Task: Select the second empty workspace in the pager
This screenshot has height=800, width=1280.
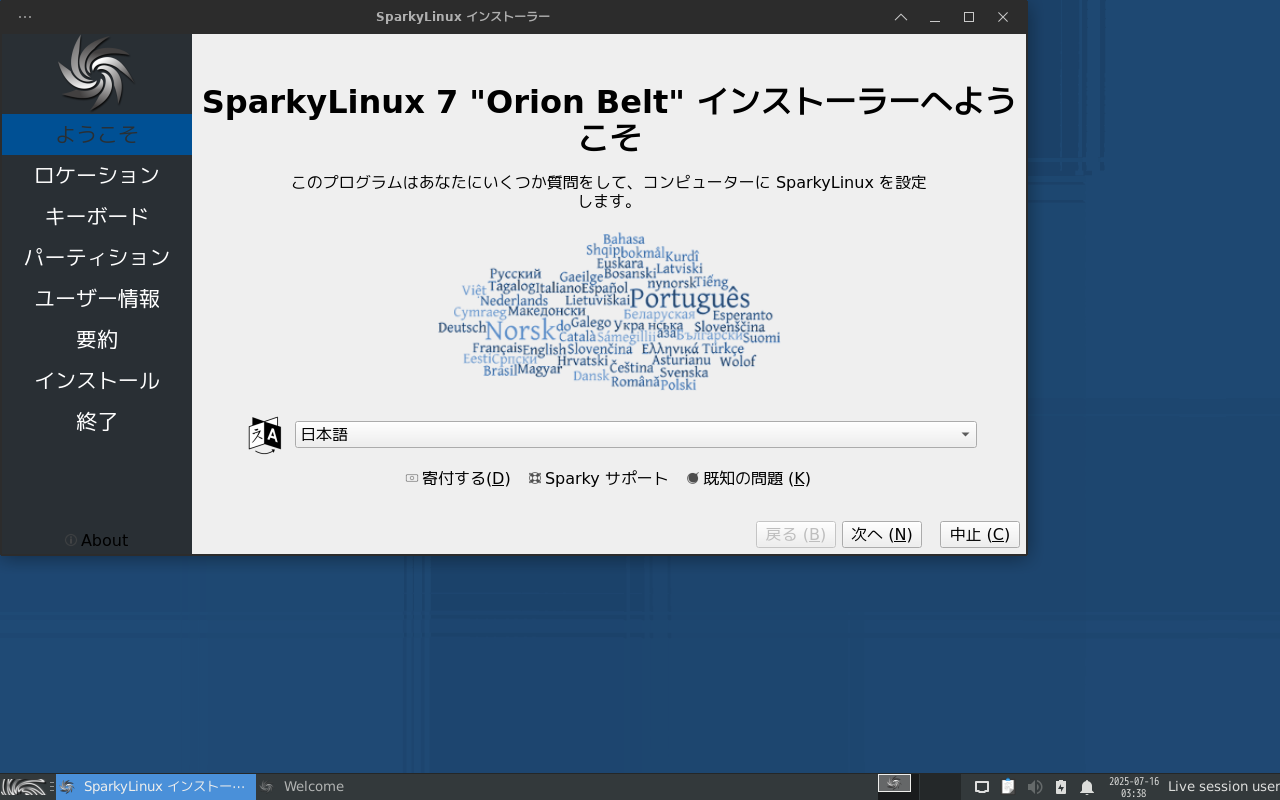Action: (x=938, y=785)
